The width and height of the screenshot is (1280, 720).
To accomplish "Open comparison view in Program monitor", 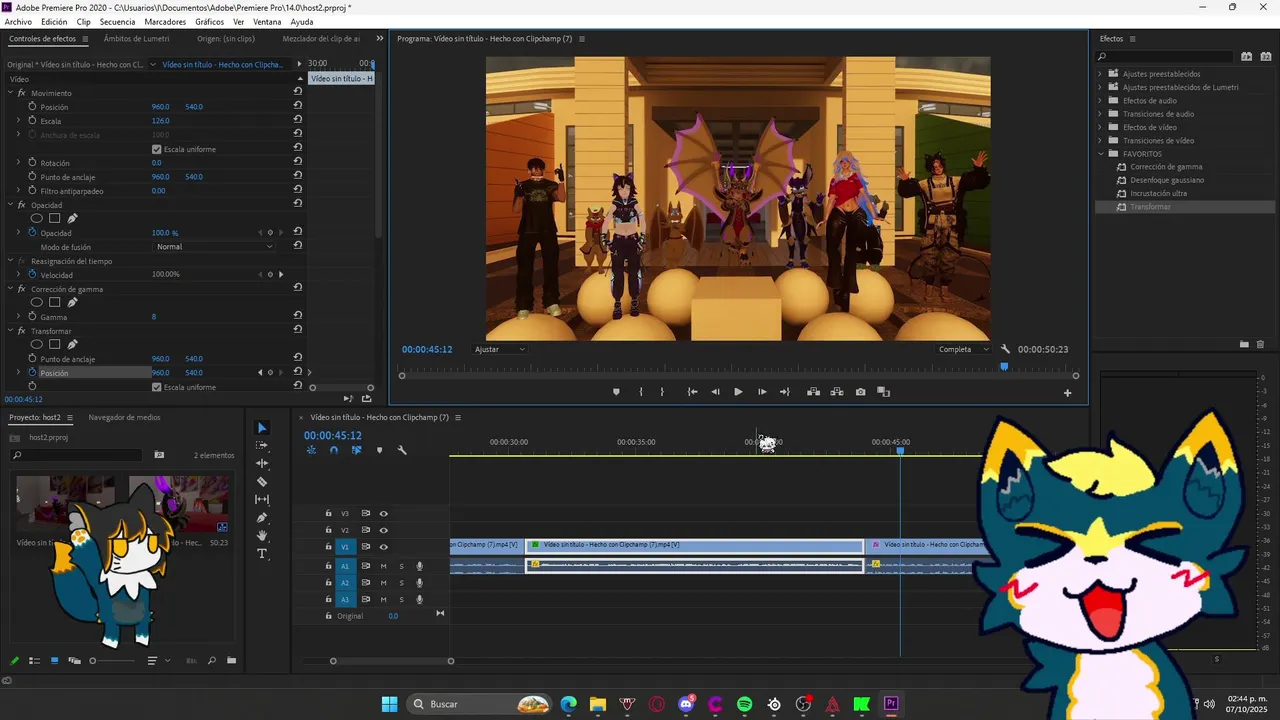I will tap(883, 392).
